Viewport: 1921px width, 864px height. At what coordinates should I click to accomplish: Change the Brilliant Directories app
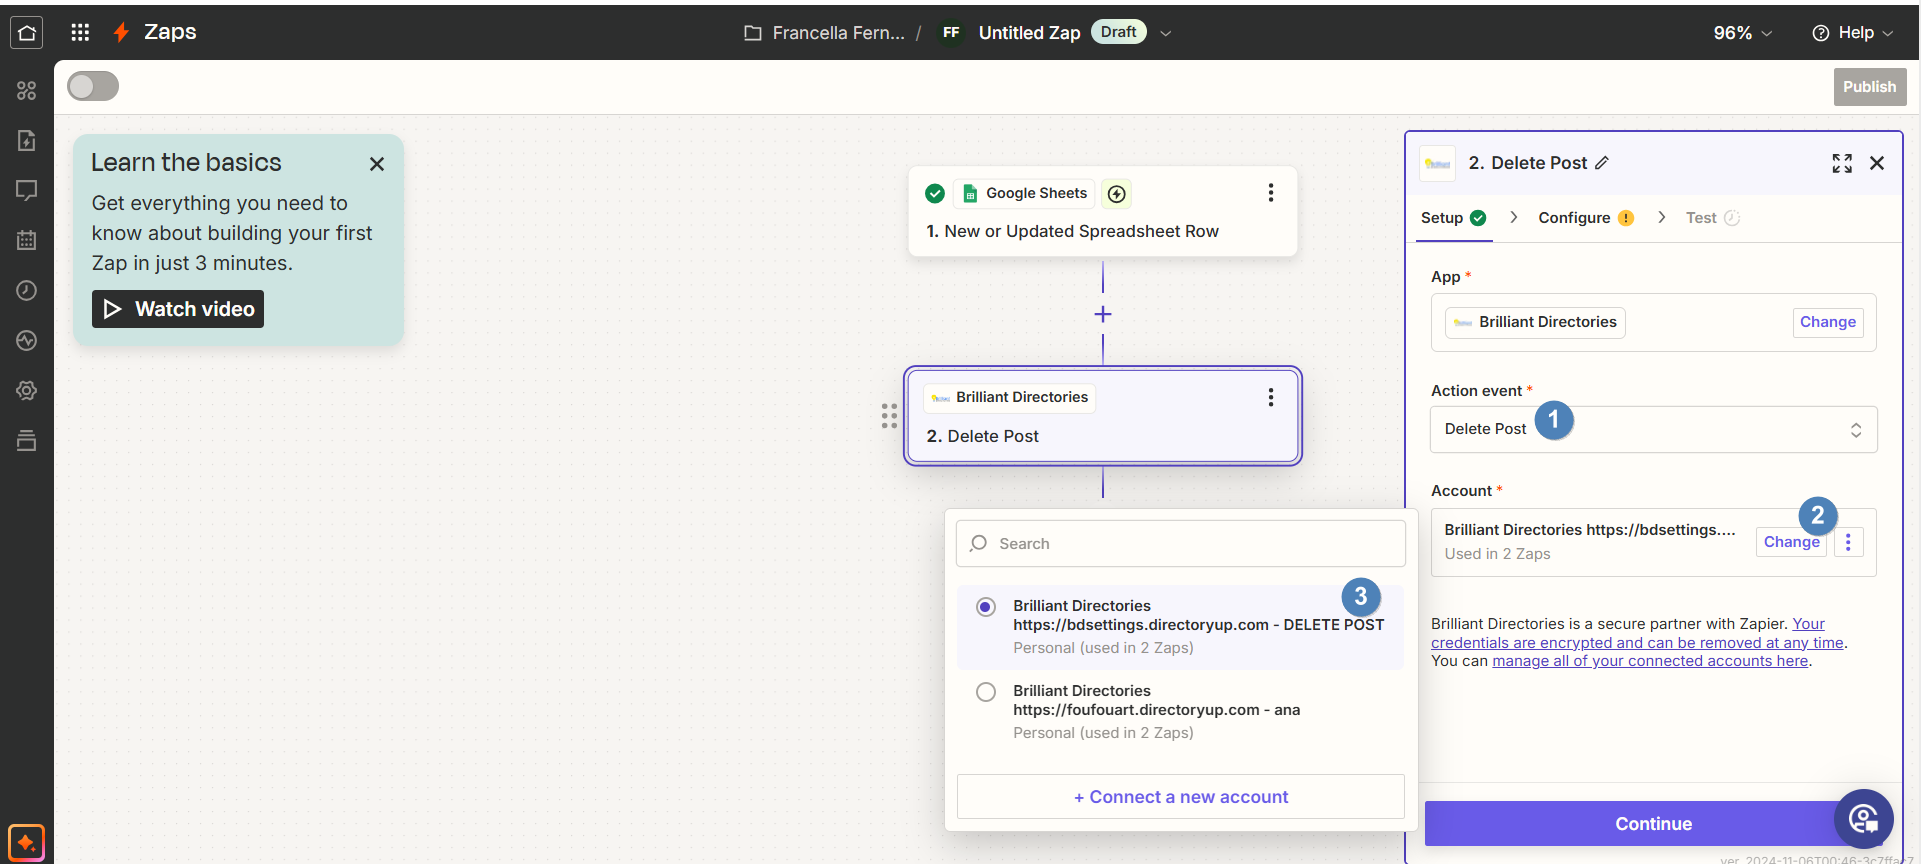(x=1827, y=322)
